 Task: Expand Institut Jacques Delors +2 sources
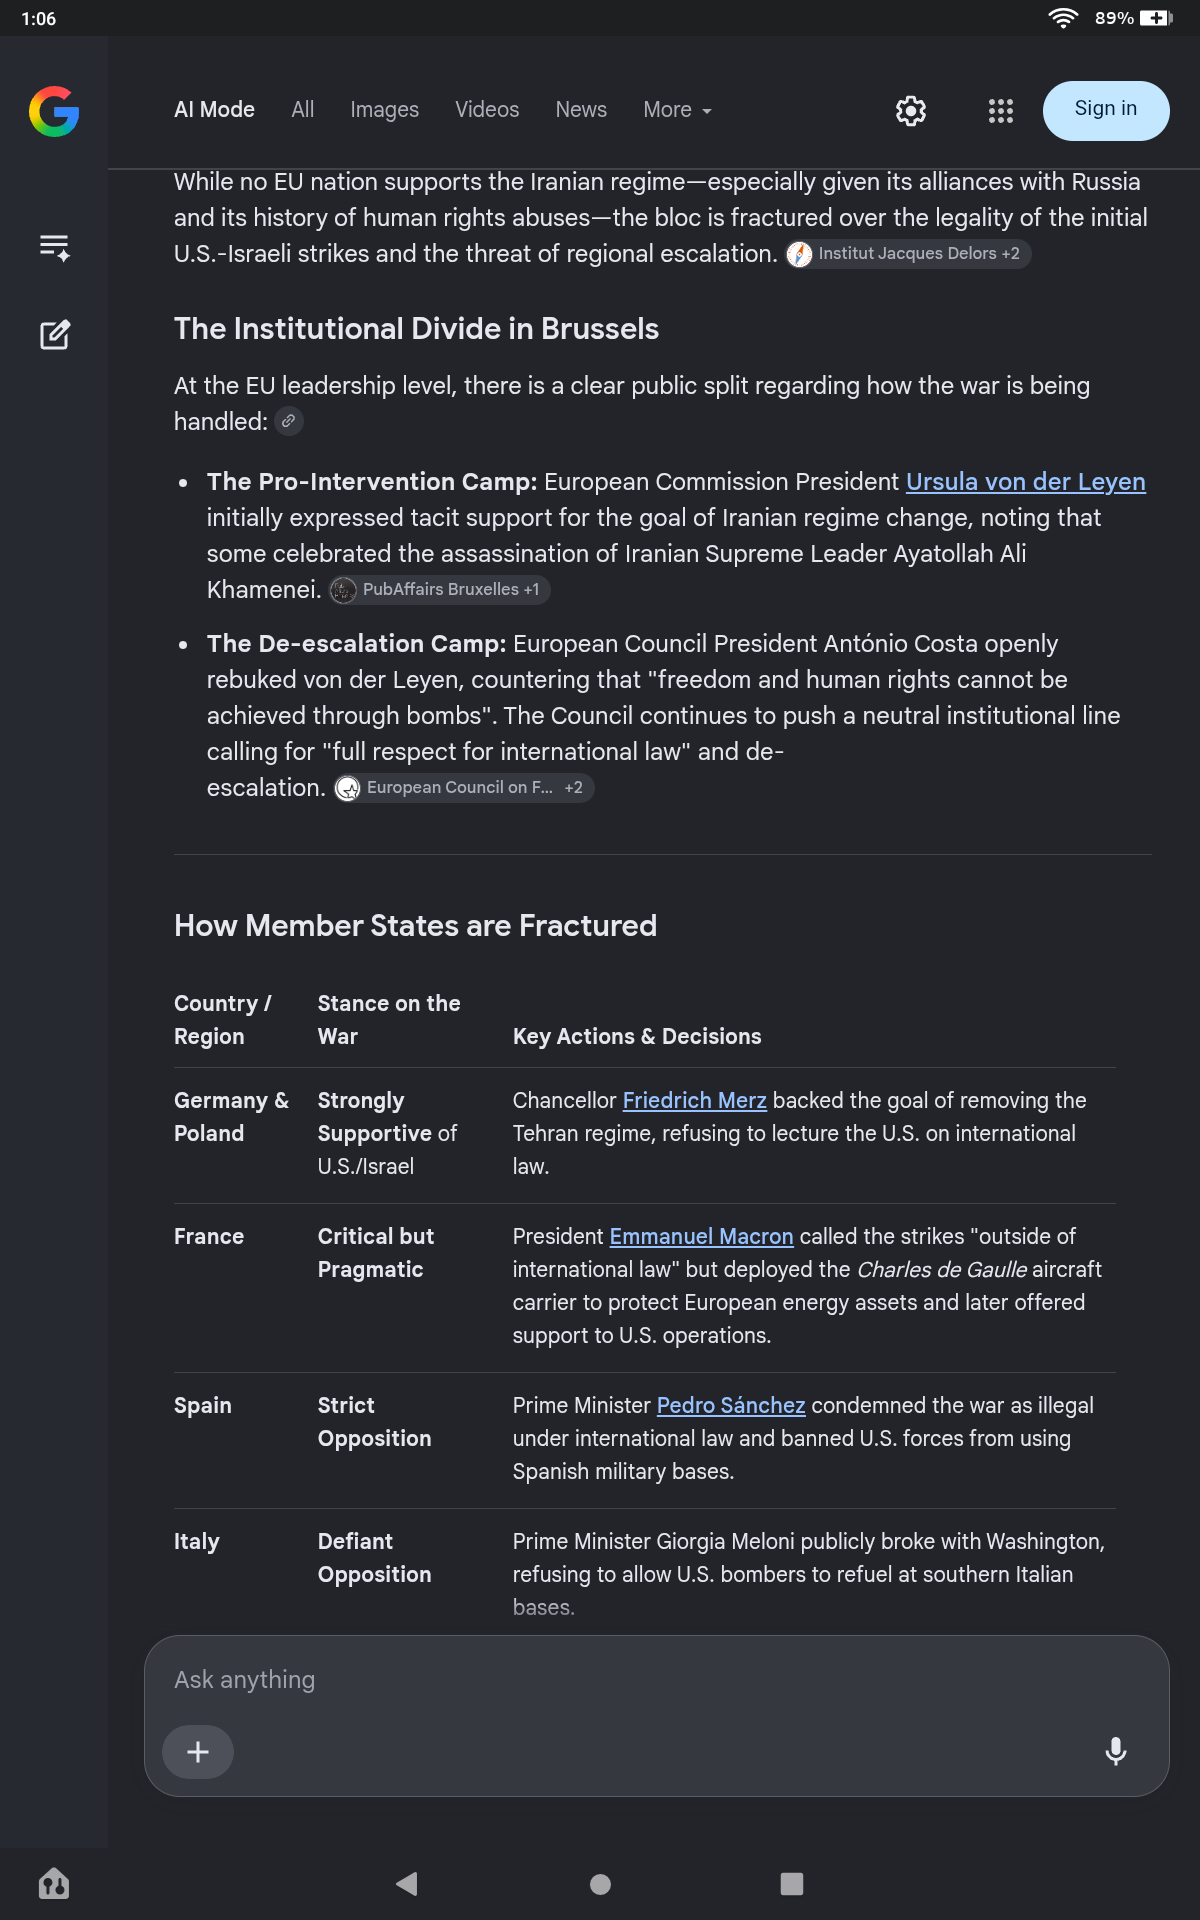click(x=908, y=254)
